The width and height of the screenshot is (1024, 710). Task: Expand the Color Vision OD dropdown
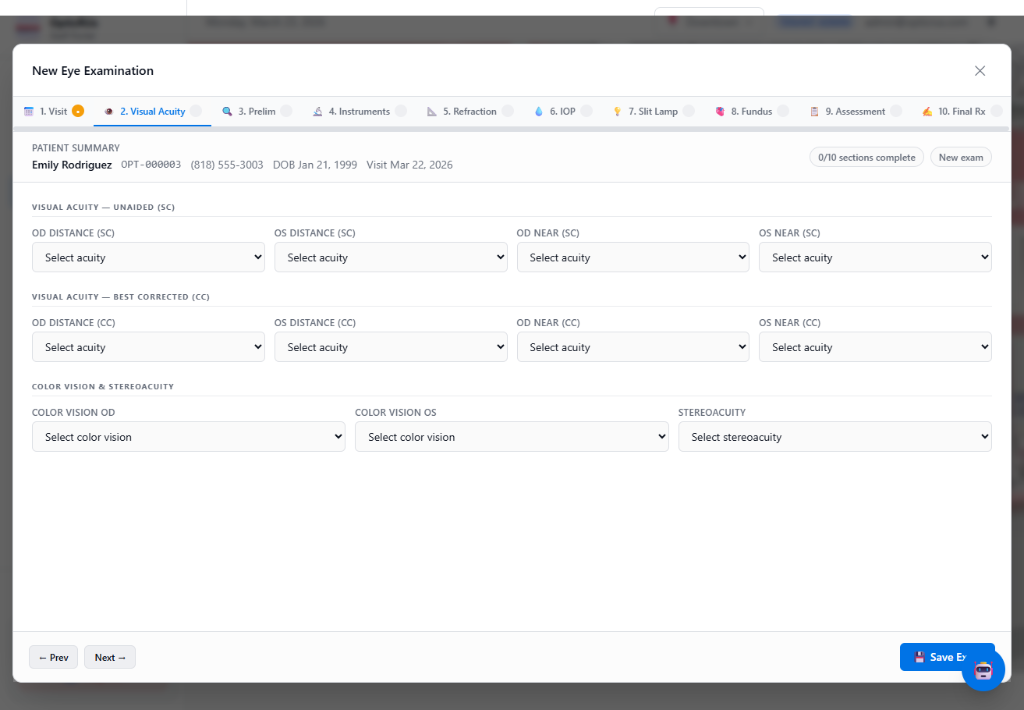coord(188,437)
